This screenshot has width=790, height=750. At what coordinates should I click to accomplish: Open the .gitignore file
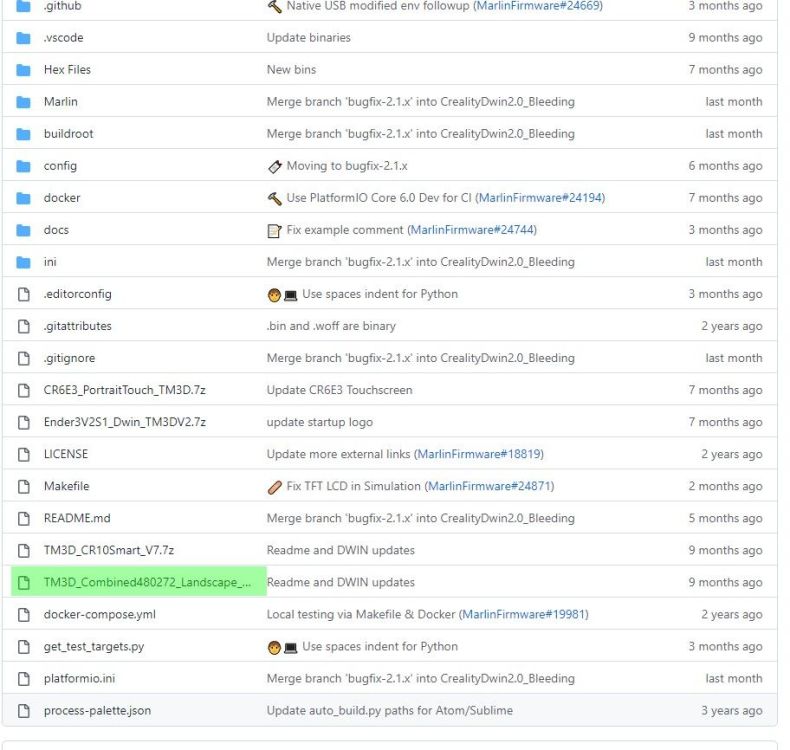pyautogui.click(x=69, y=359)
